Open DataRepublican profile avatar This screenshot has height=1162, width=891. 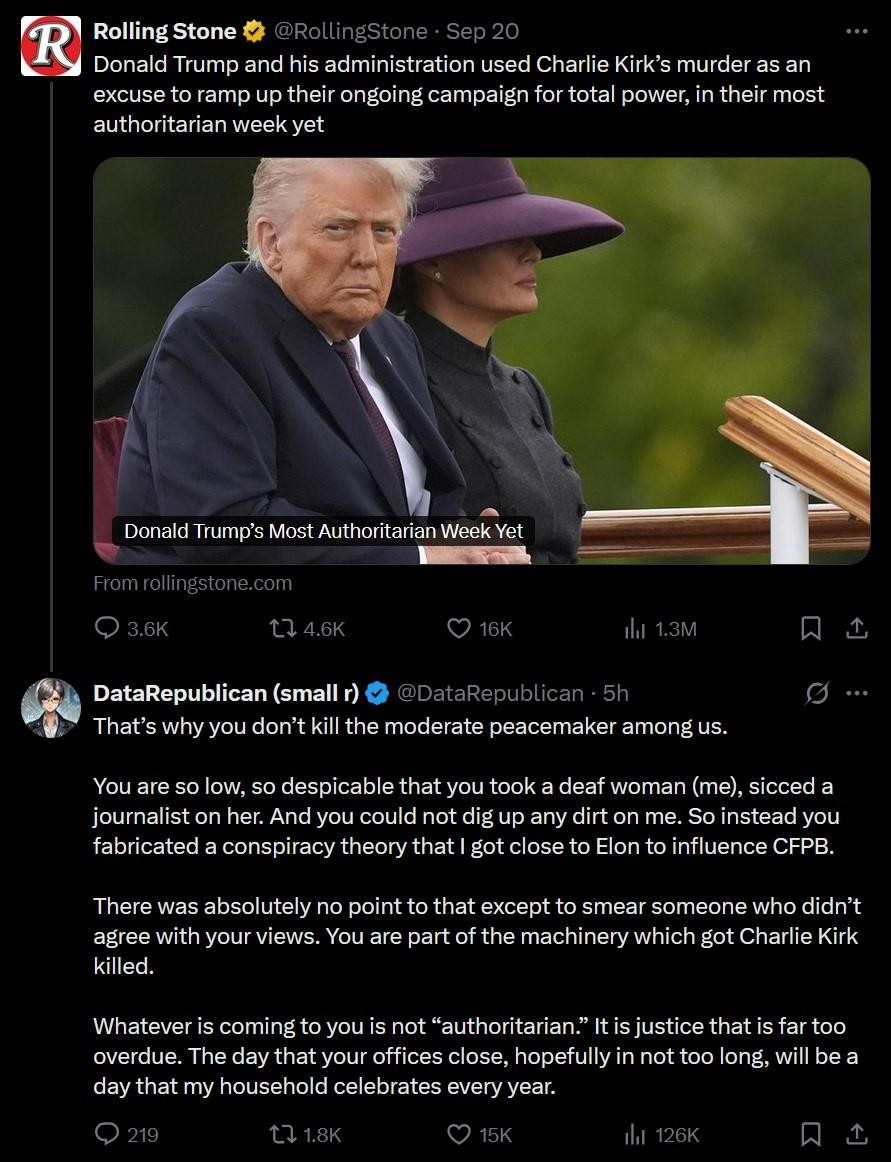click(50, 708)
